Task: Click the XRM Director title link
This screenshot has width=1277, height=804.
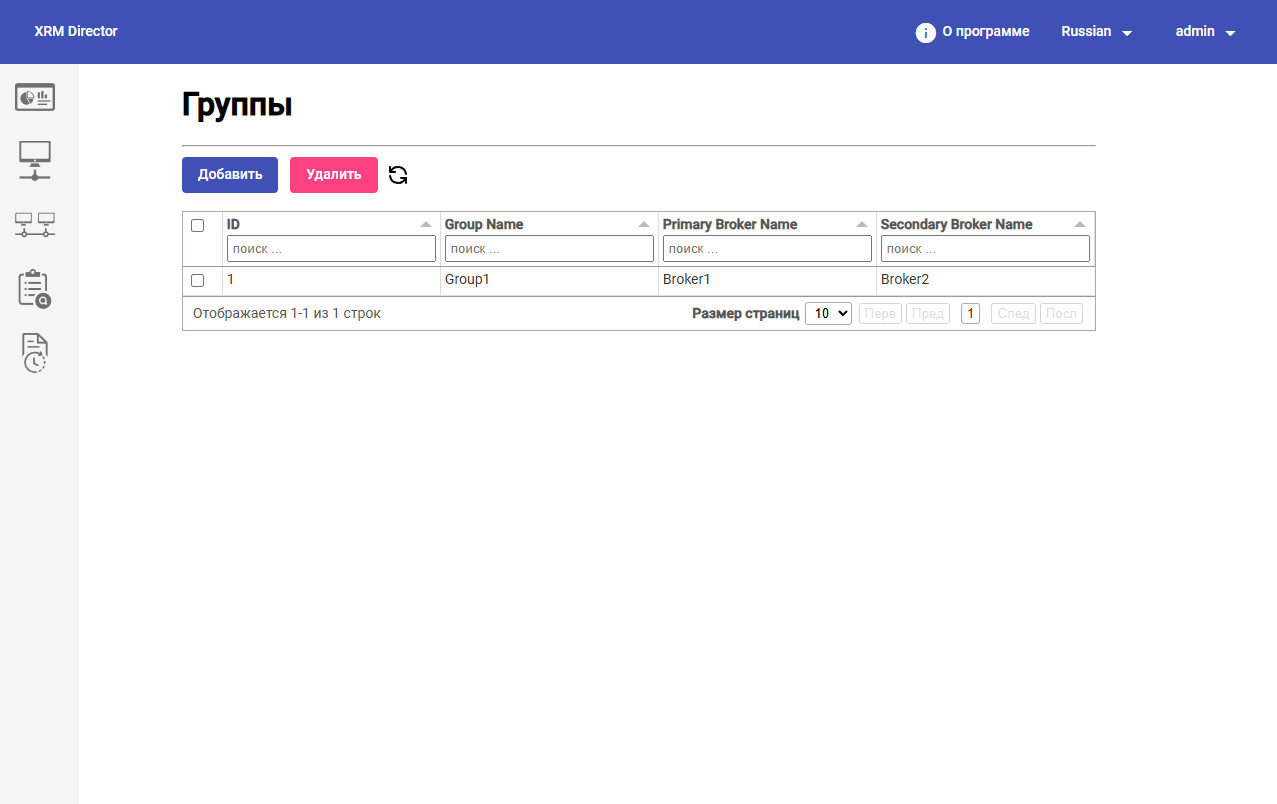Action: 76,31
